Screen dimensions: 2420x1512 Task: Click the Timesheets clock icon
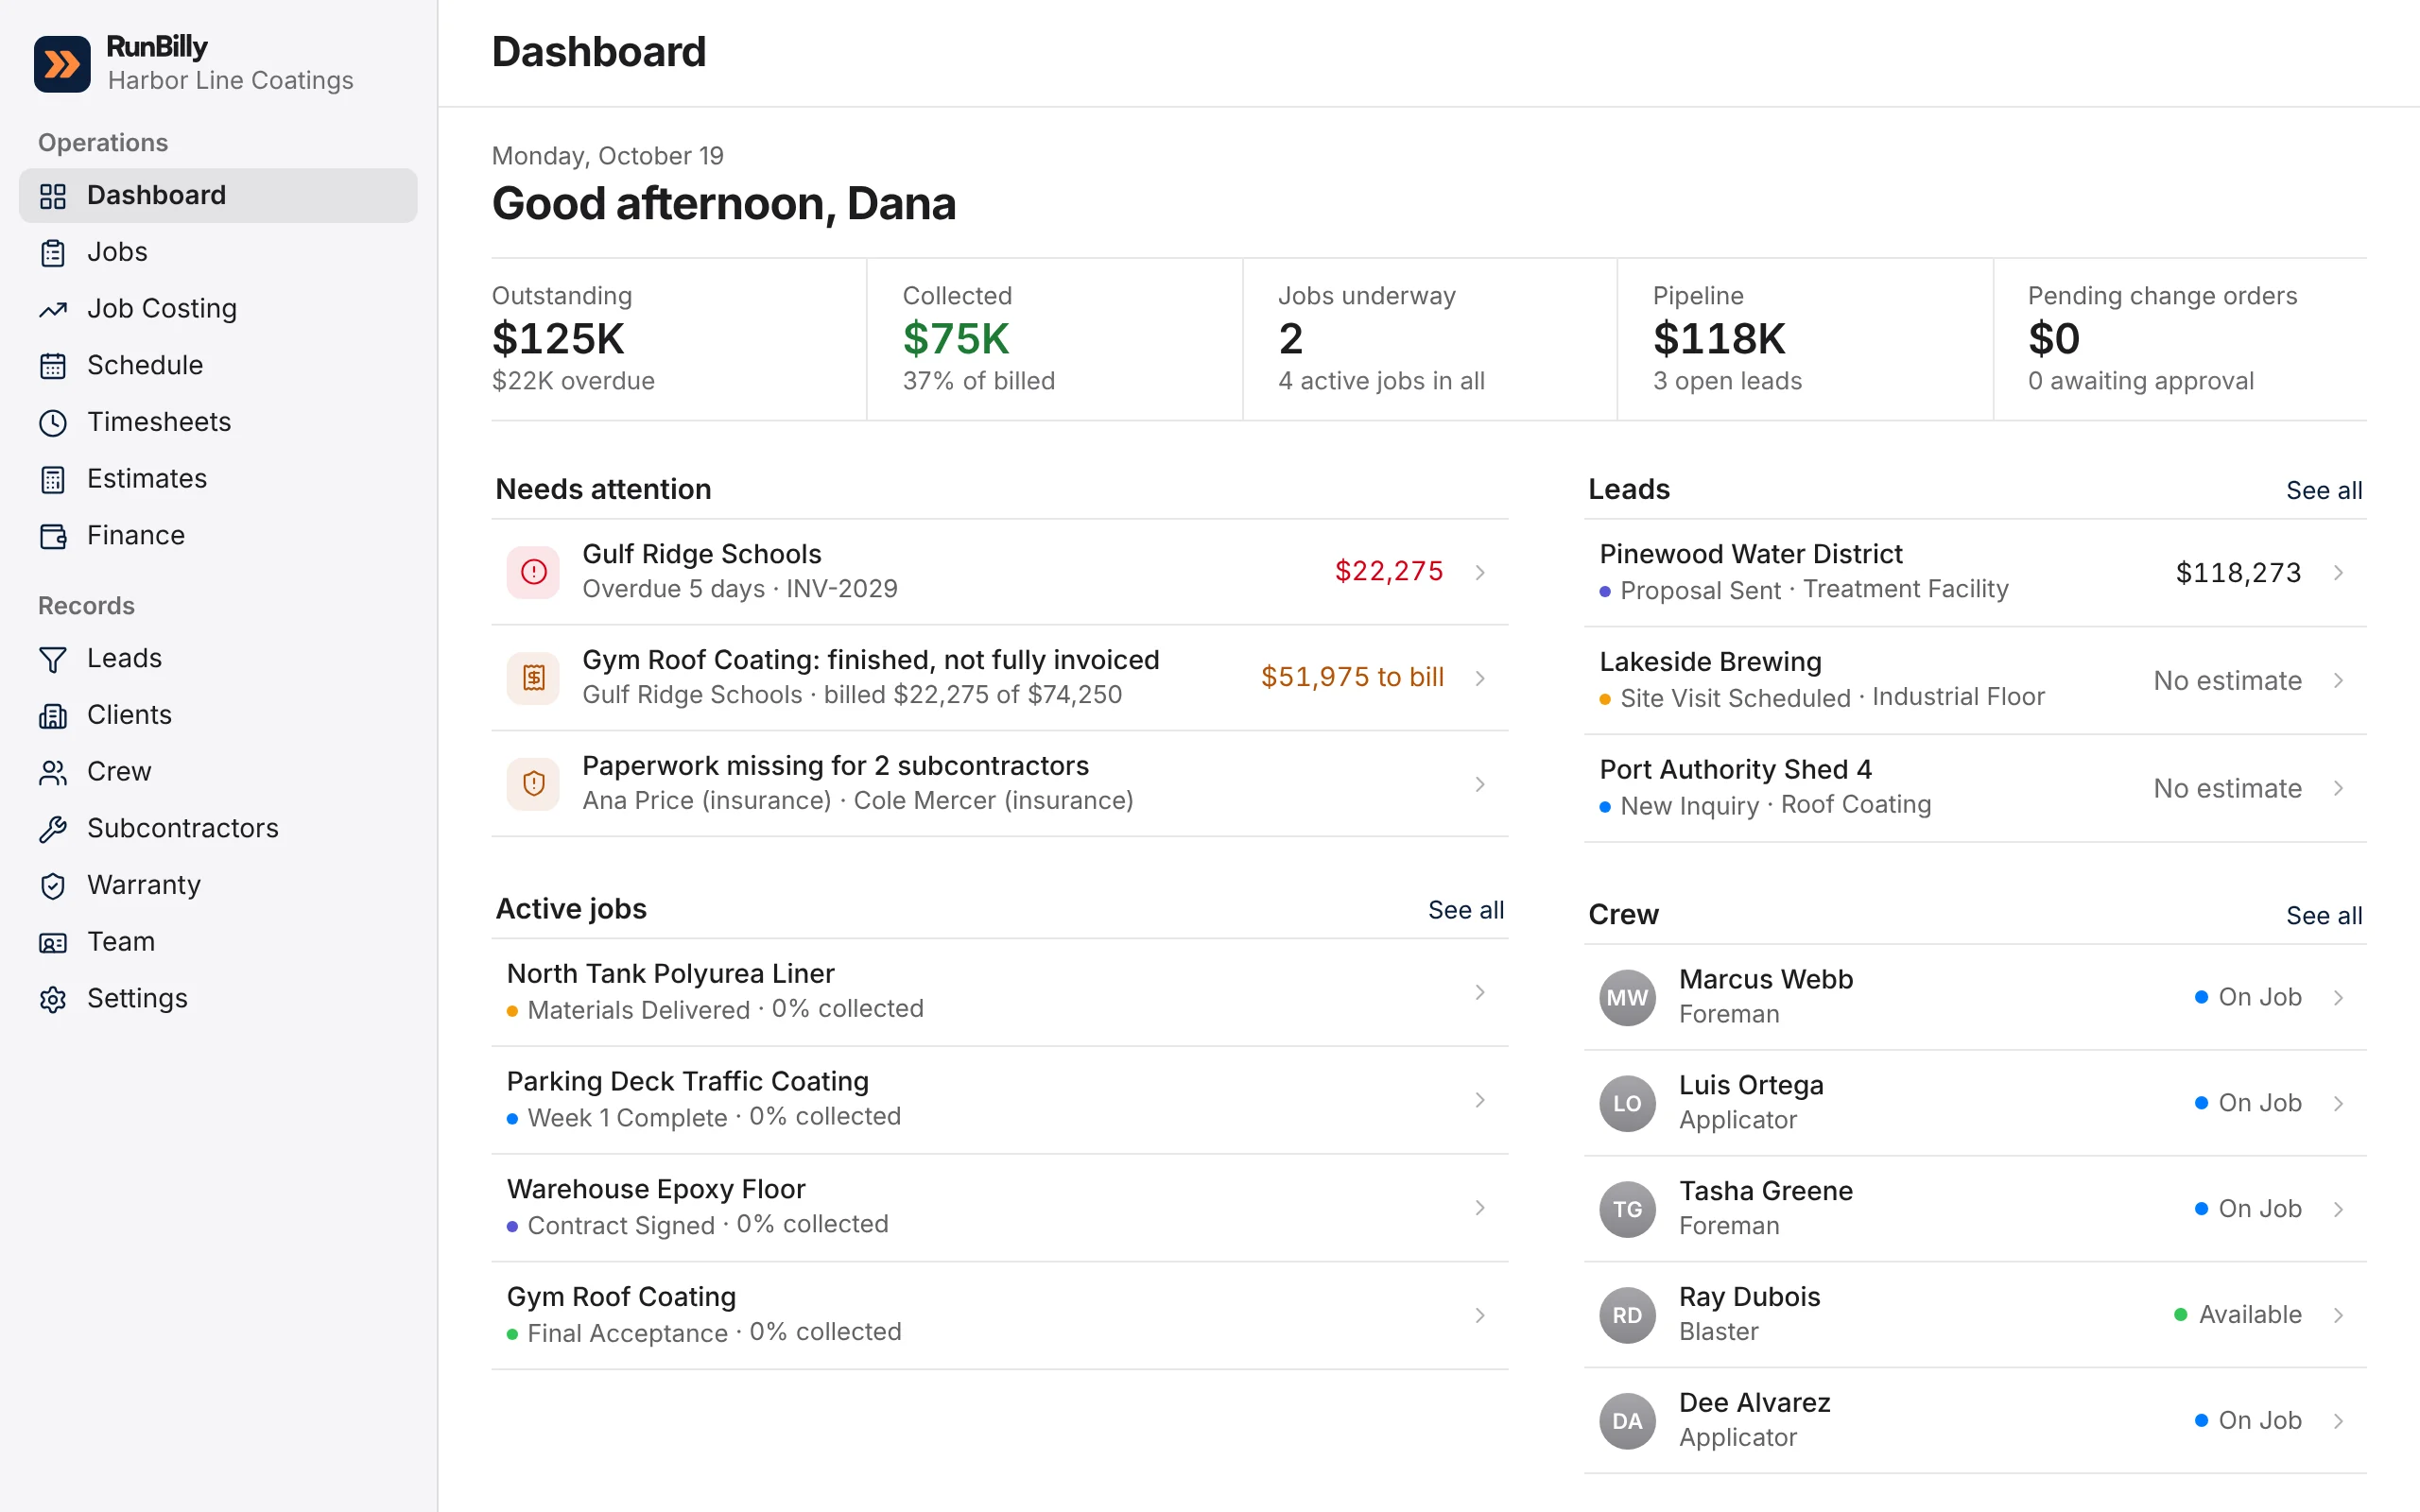click(53, 423)
